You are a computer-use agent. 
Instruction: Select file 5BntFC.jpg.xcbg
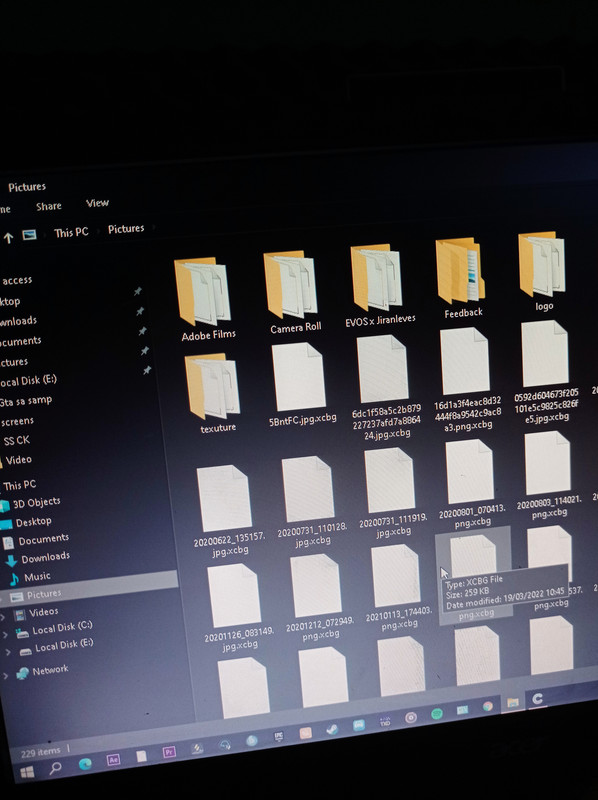[300, 384]
